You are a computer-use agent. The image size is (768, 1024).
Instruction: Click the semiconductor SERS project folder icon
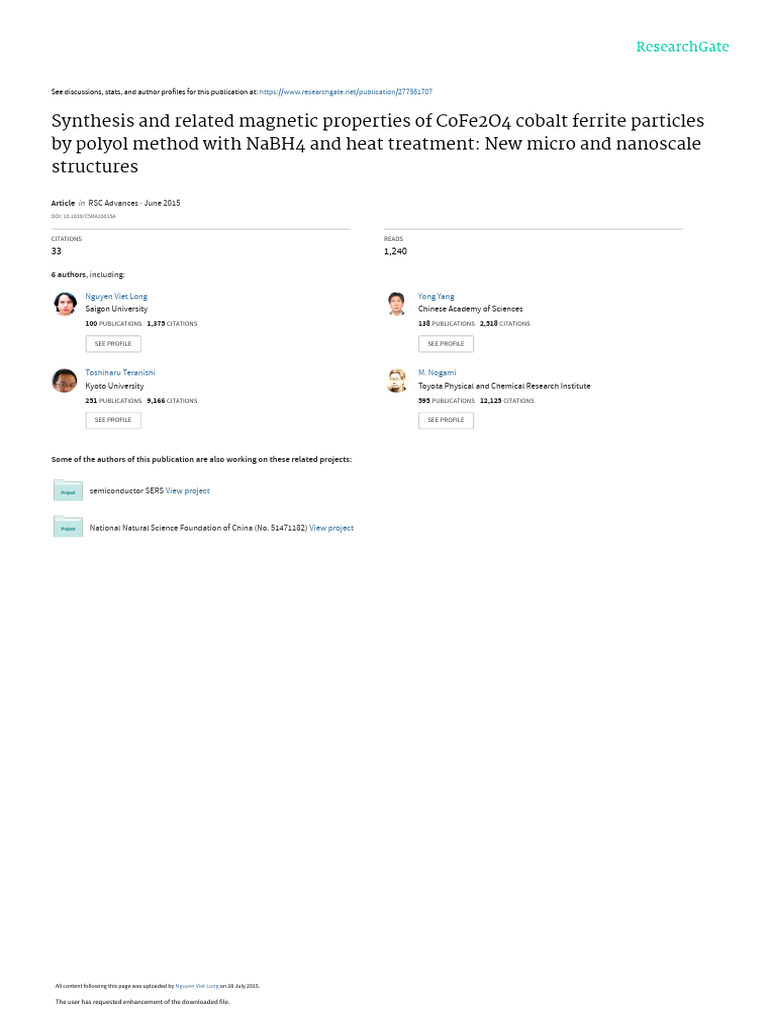[x=68, y=490]
